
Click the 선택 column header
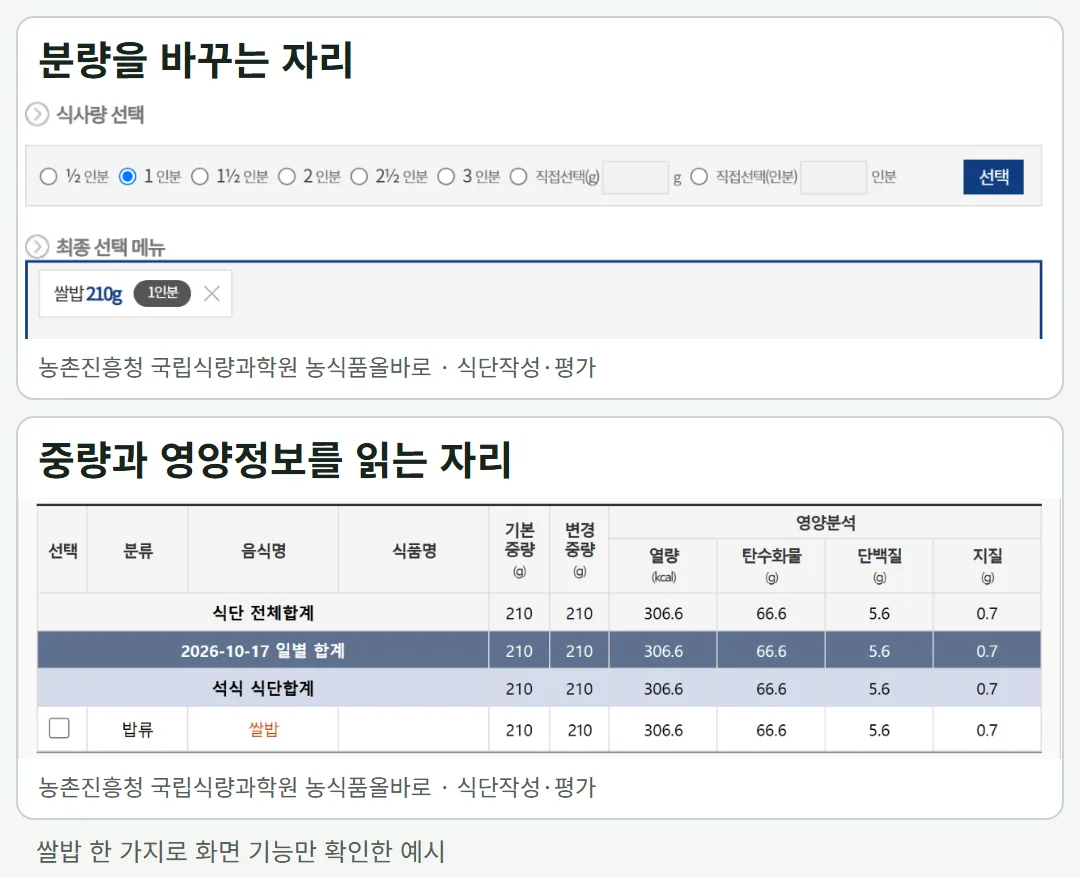point(62,550)
